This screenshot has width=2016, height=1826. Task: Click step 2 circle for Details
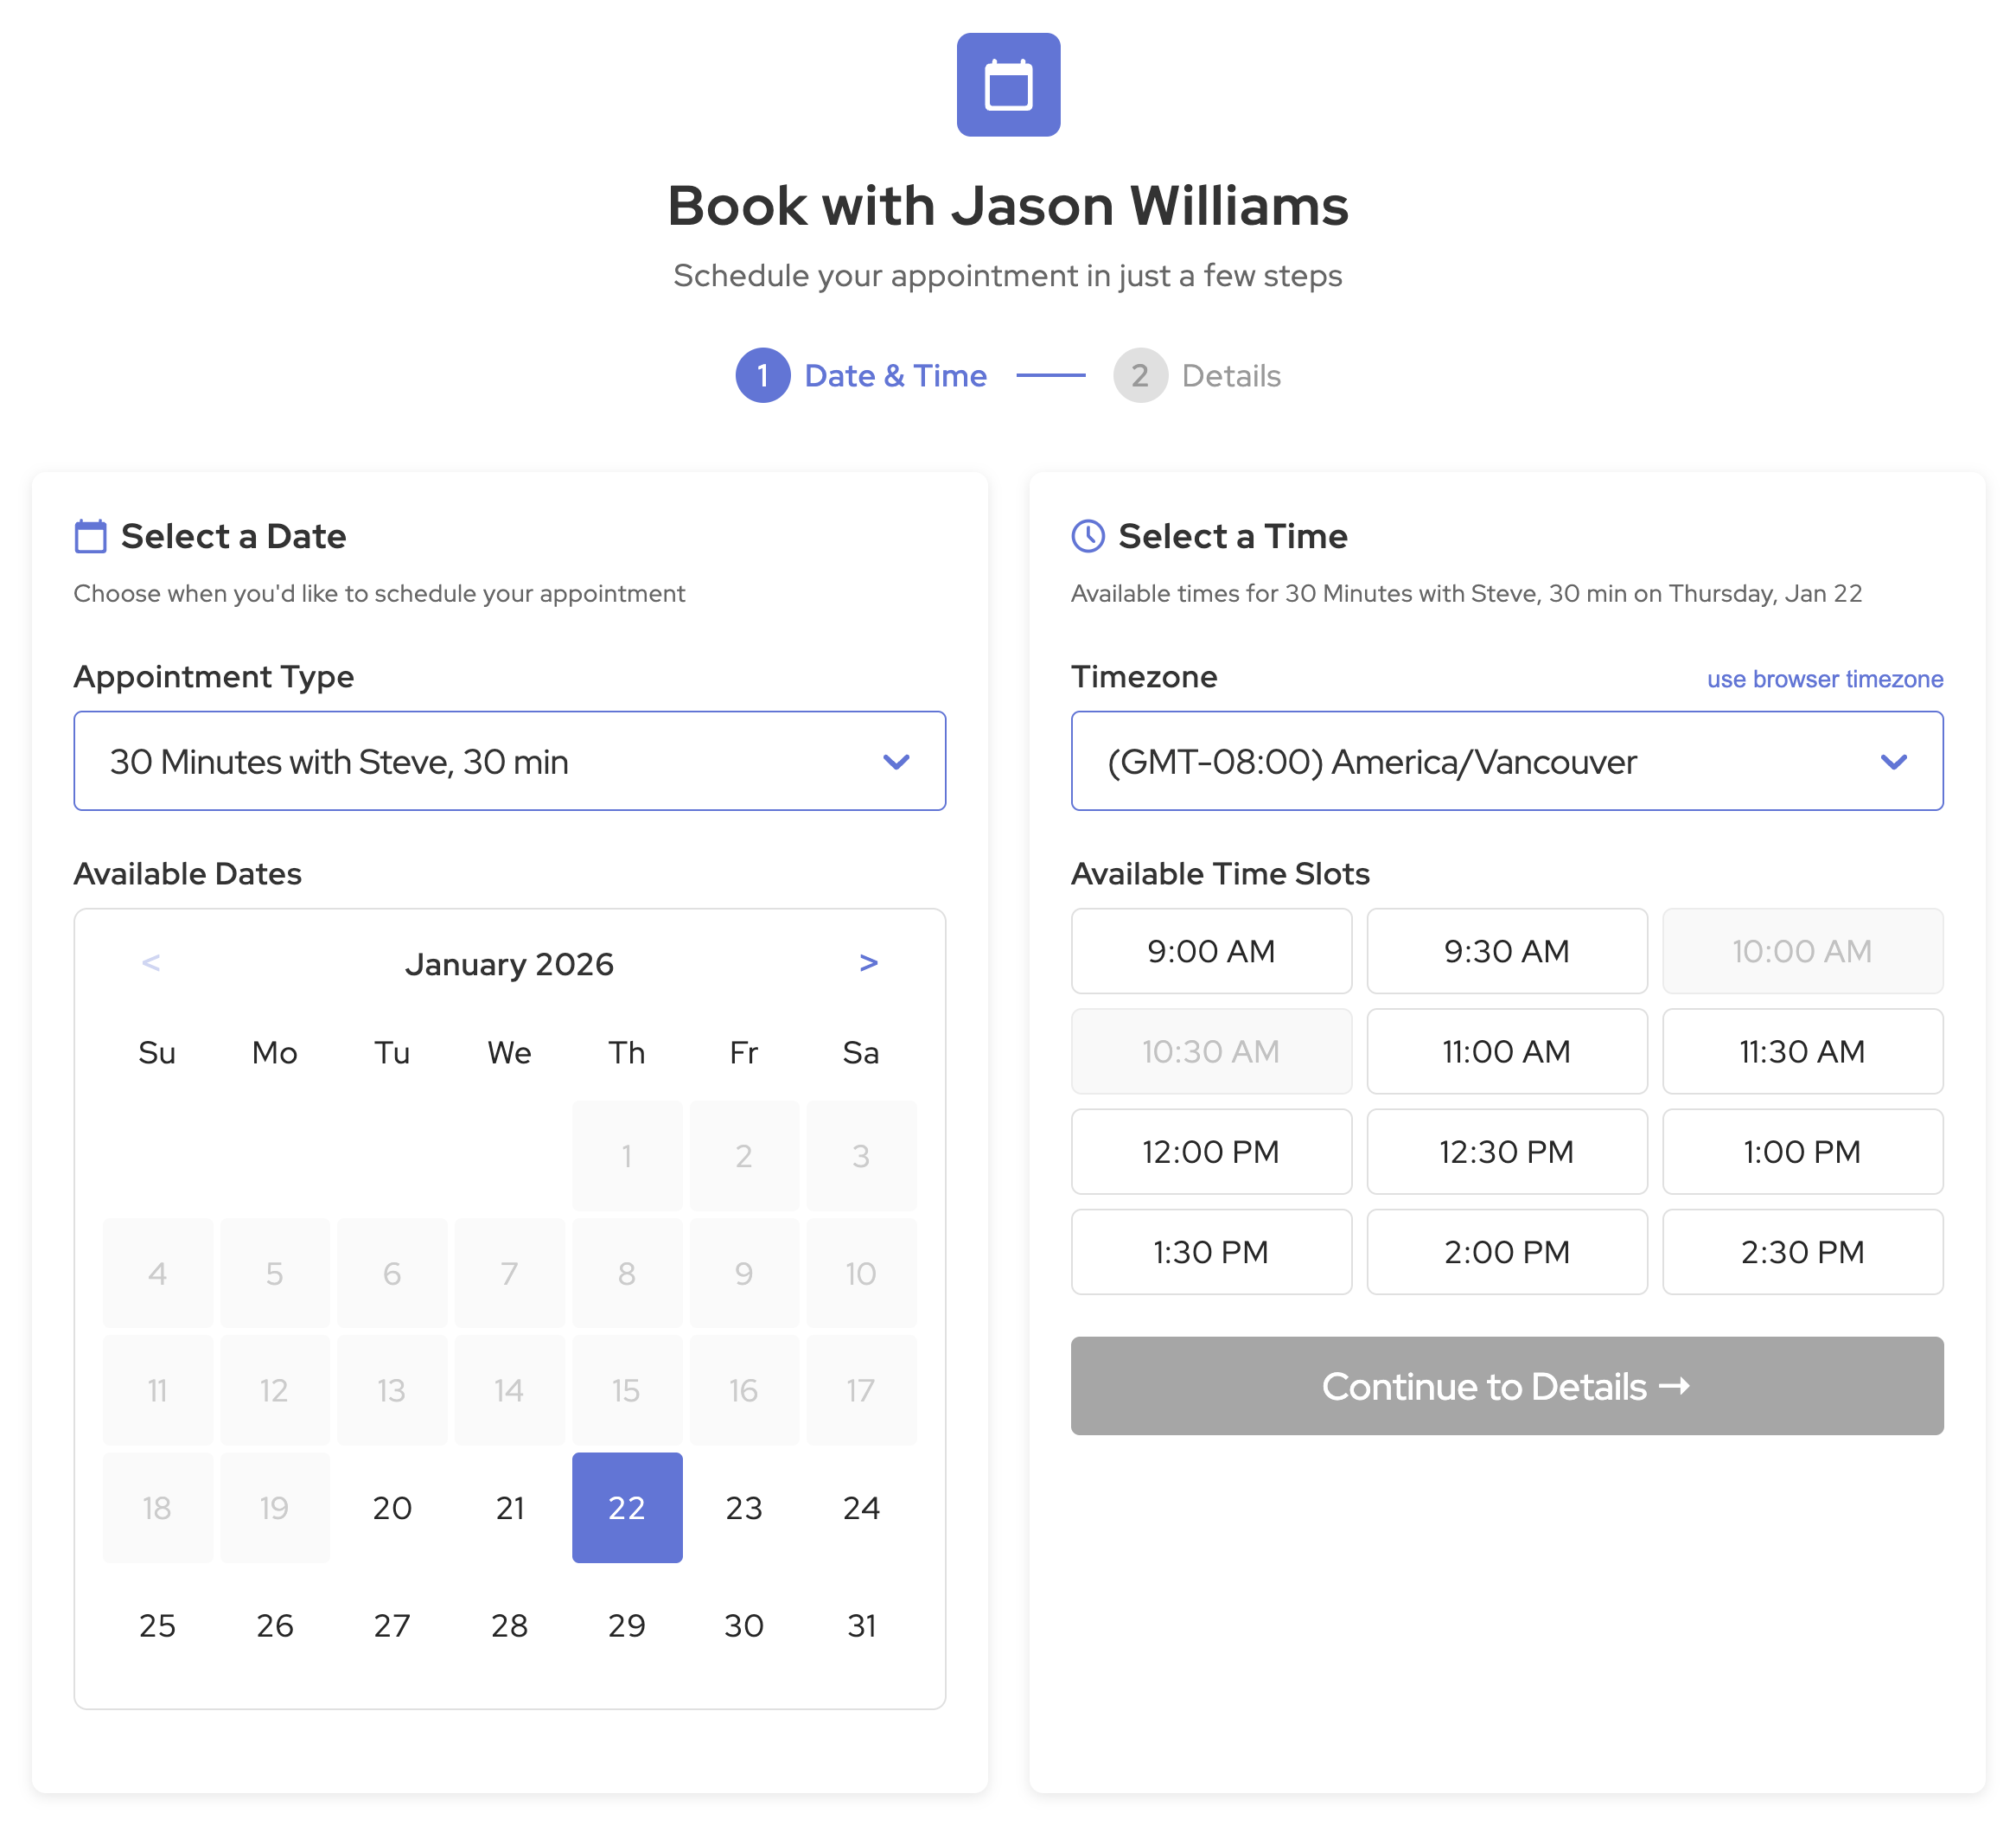click(x=1139, y=375)
